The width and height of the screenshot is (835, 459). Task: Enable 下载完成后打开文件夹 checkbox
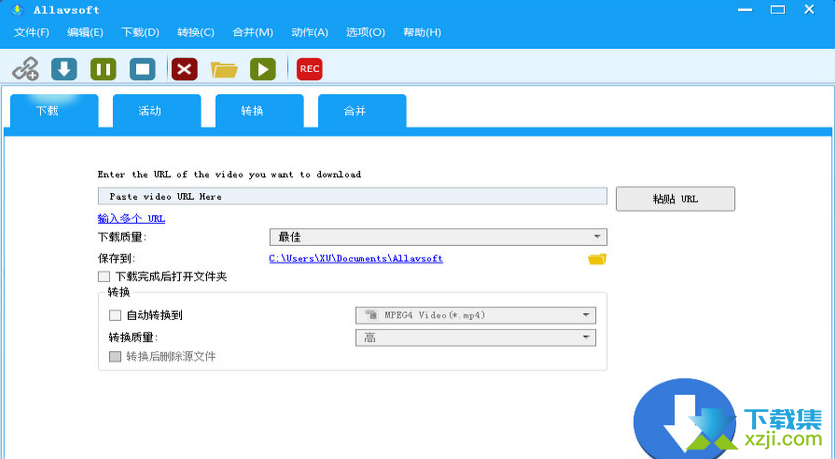click(104, 276)
